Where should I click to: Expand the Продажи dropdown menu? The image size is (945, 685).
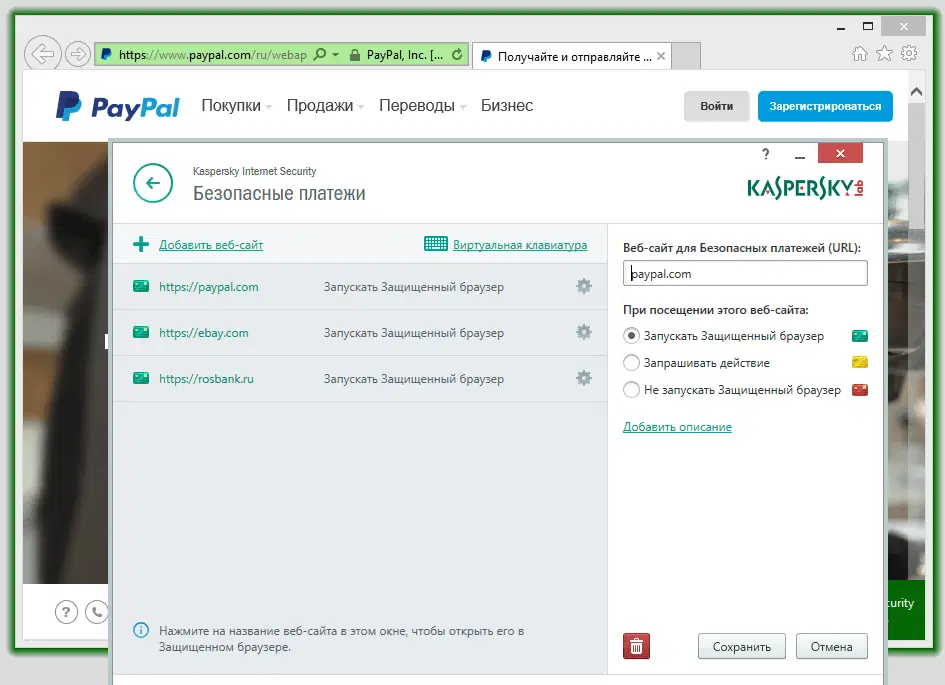pos(321,104)
